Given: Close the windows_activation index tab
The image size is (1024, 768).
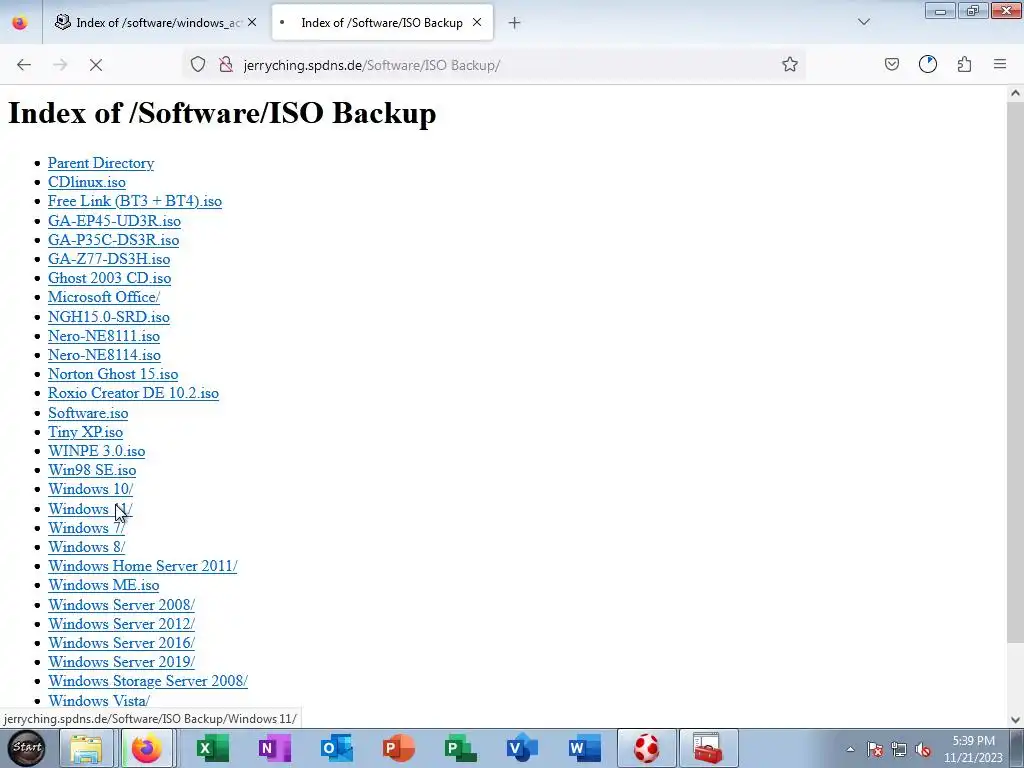Looking at the screenshot, I should [252, 22].
